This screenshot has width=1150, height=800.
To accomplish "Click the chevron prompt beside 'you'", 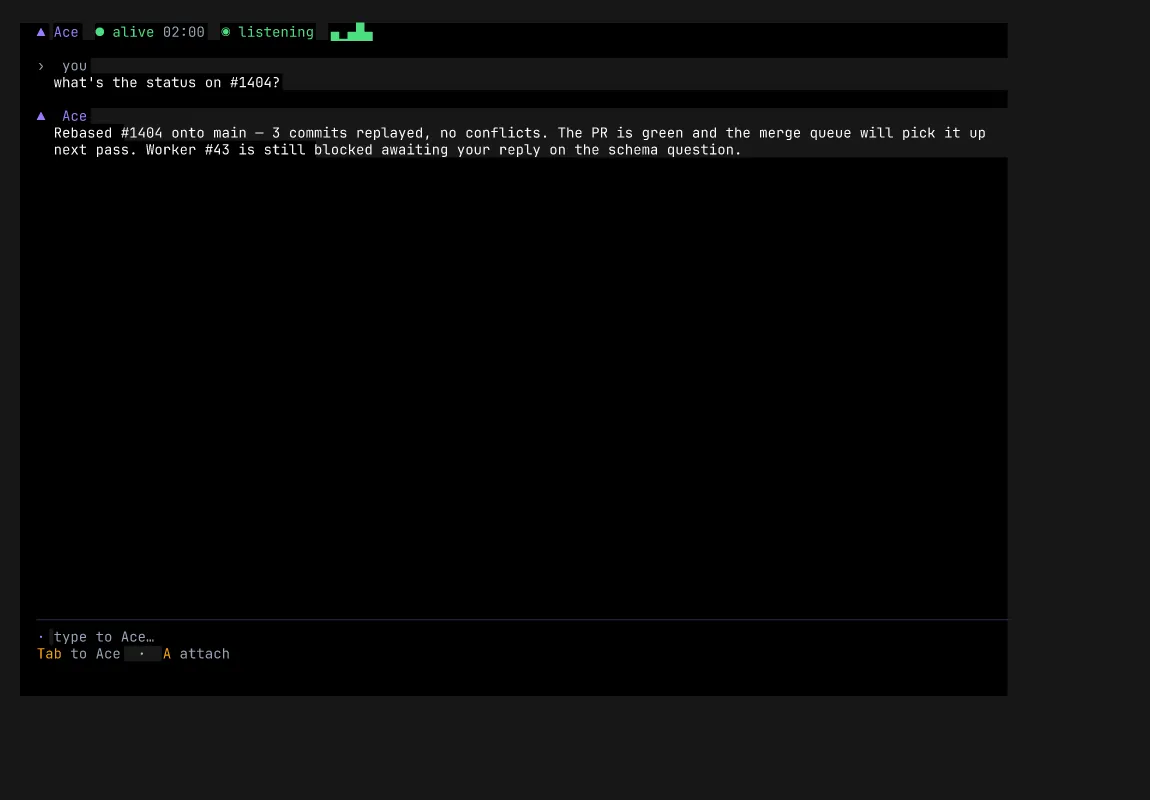I will coord(41,66).
